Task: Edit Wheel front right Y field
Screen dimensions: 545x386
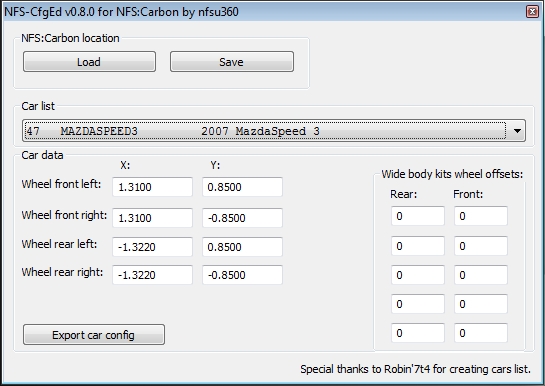Action: tap(242, 218)
